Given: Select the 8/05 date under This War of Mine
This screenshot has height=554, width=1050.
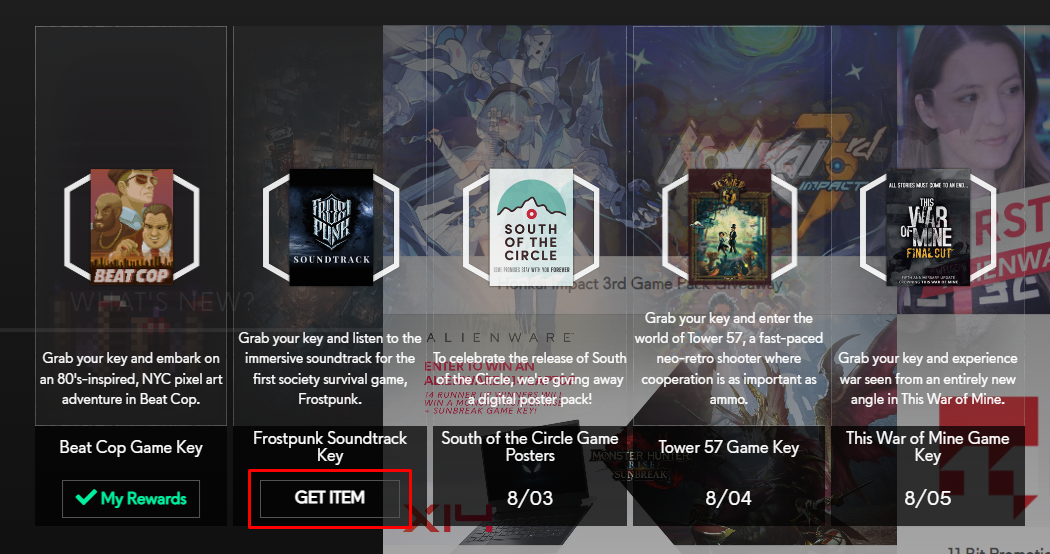Looking at the screenshot, I should click(927, 498).
